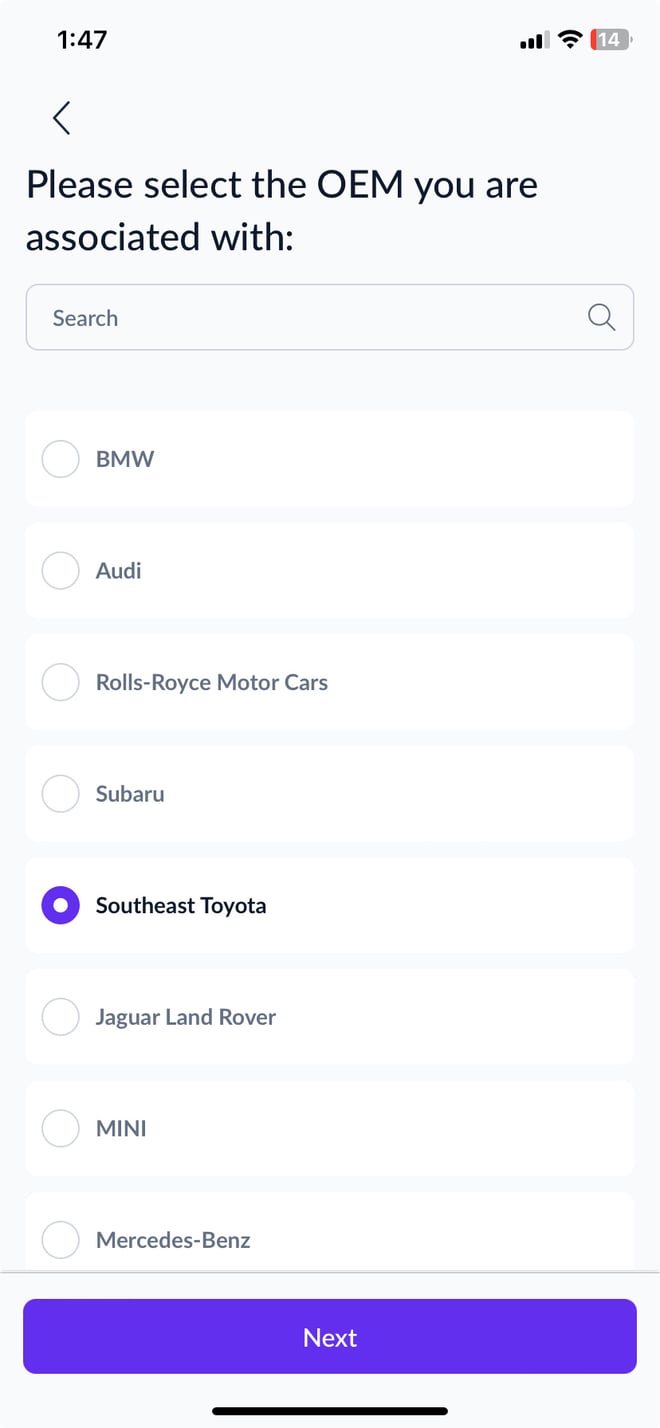Select the Subaru radio button
The image size is (660, 1428).
tap(60, 794)
